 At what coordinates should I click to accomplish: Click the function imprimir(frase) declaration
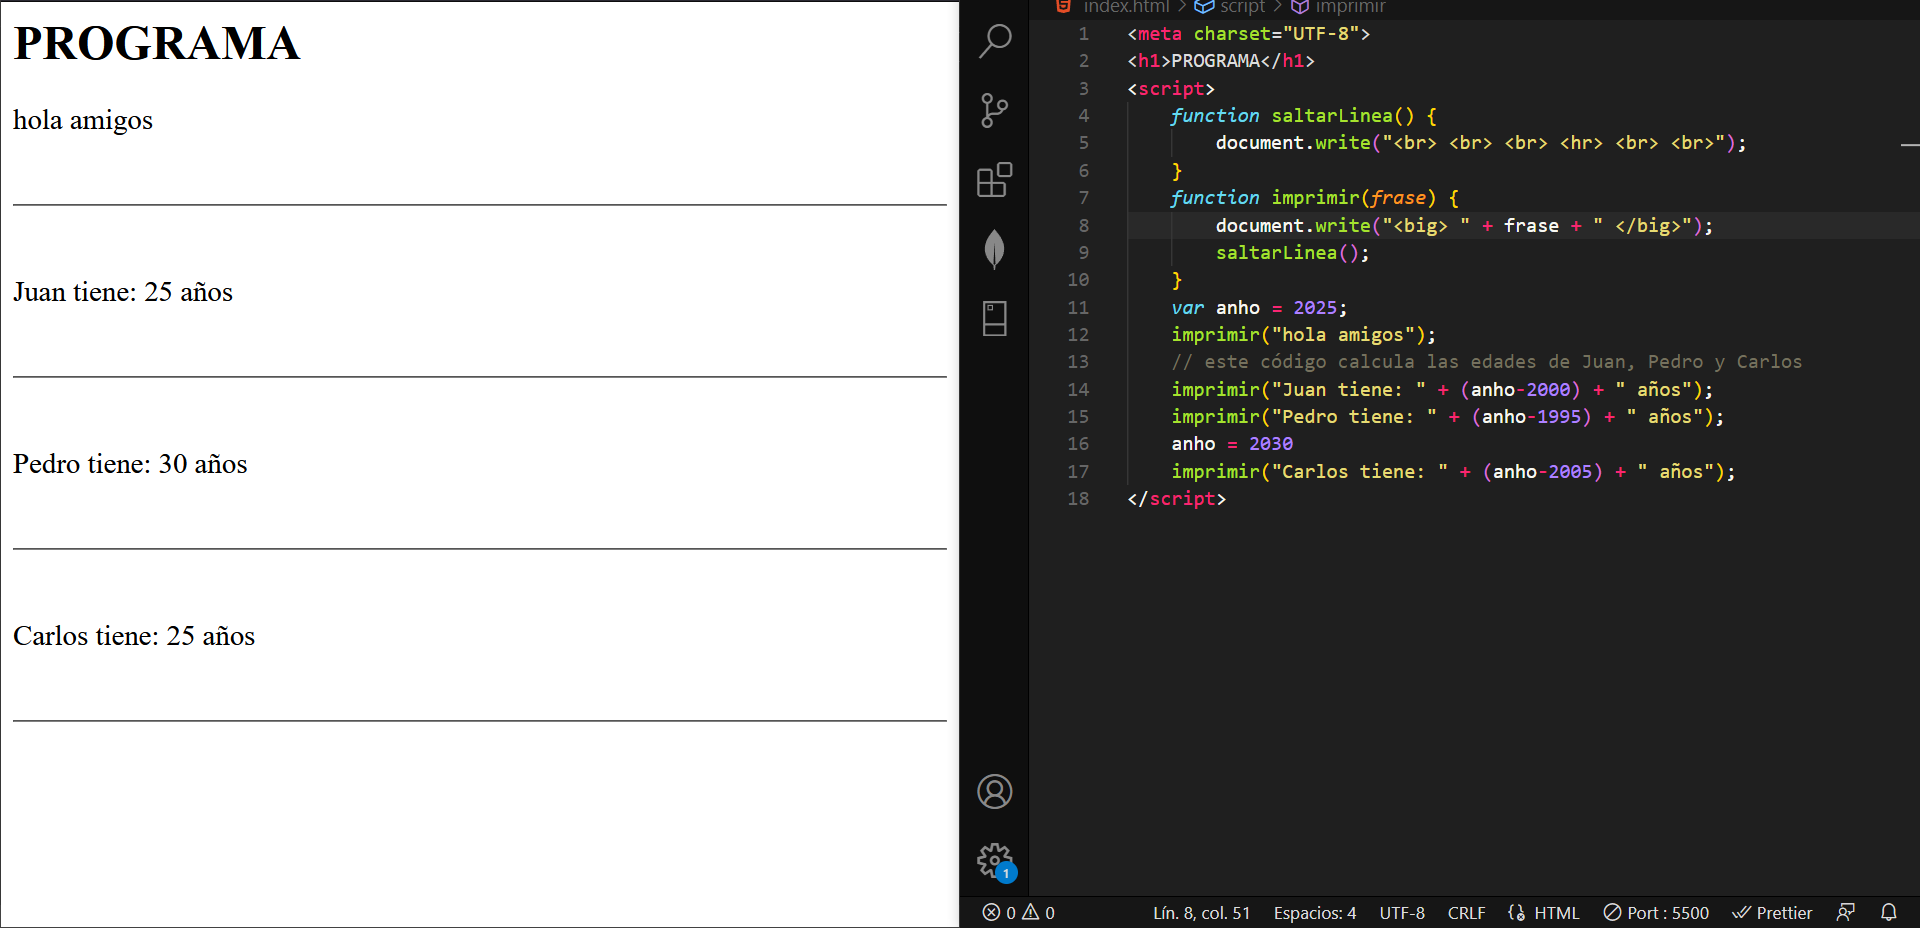pos(1315,198)
